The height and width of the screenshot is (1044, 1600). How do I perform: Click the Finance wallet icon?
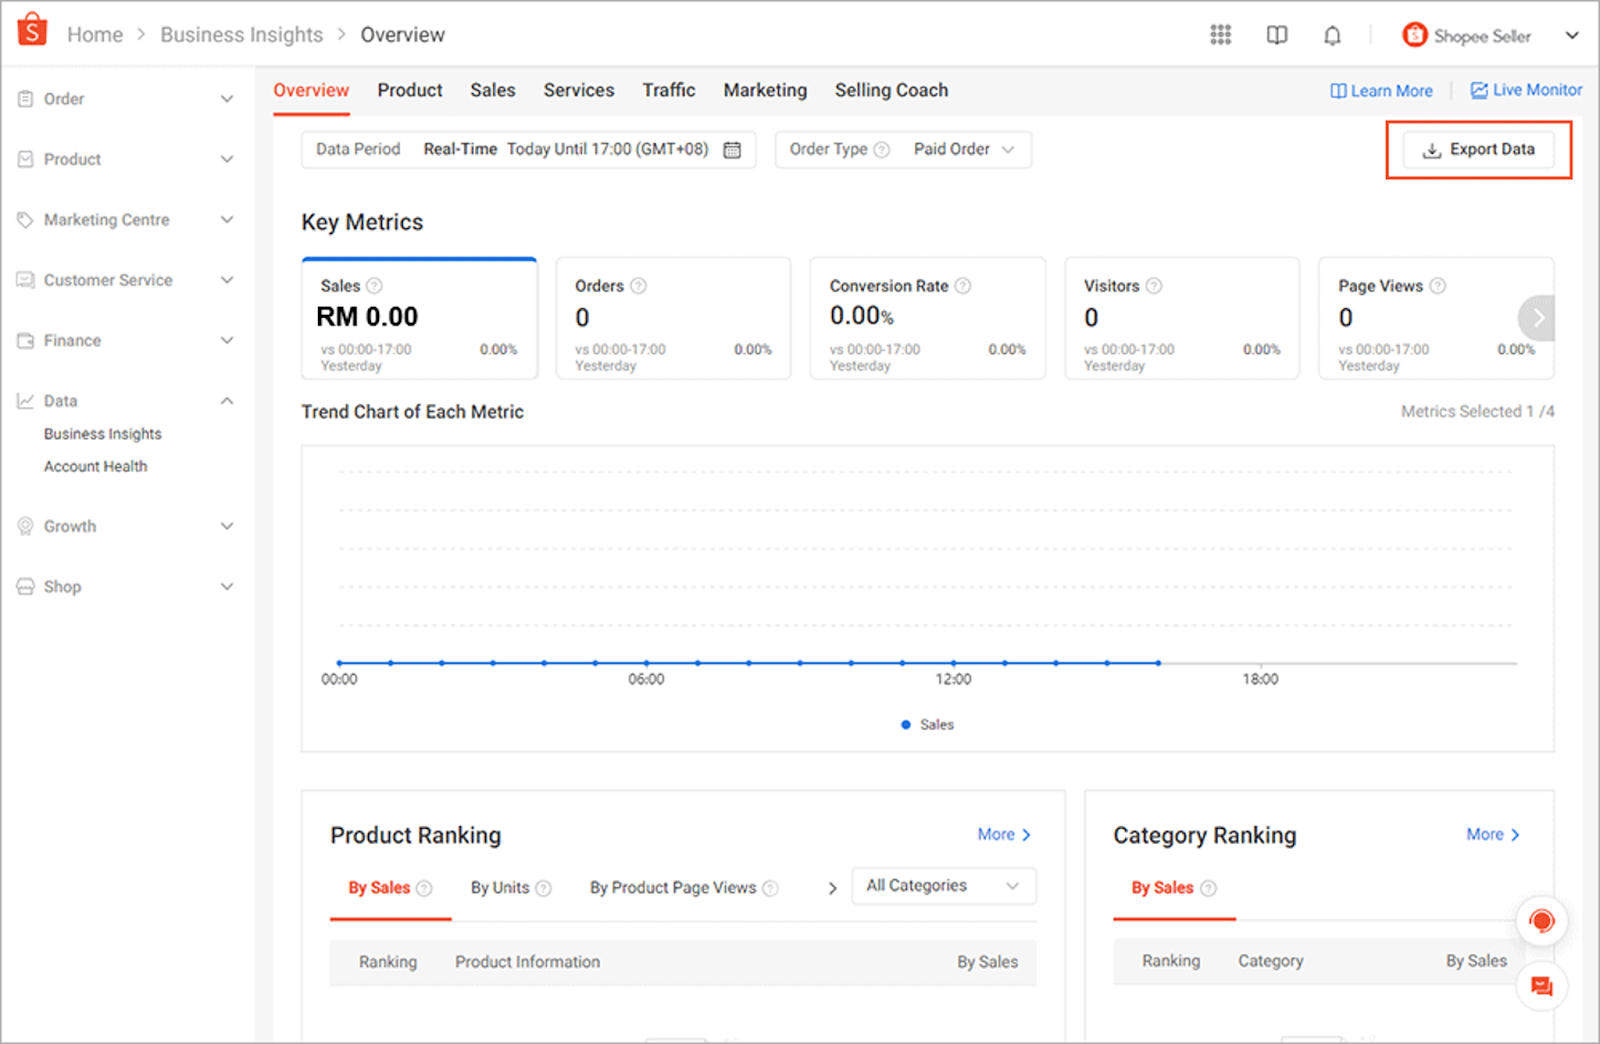click(x=26, y=341)
